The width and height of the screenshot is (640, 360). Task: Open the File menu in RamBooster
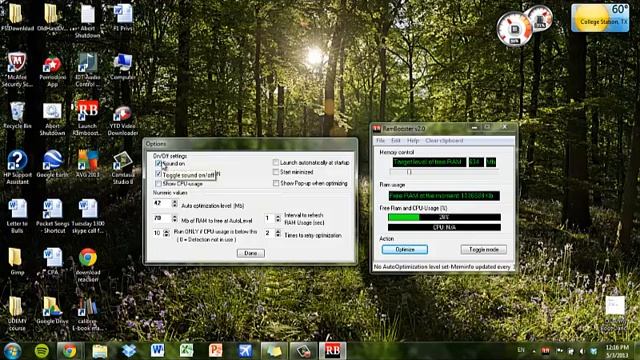[x=380, y=140]
